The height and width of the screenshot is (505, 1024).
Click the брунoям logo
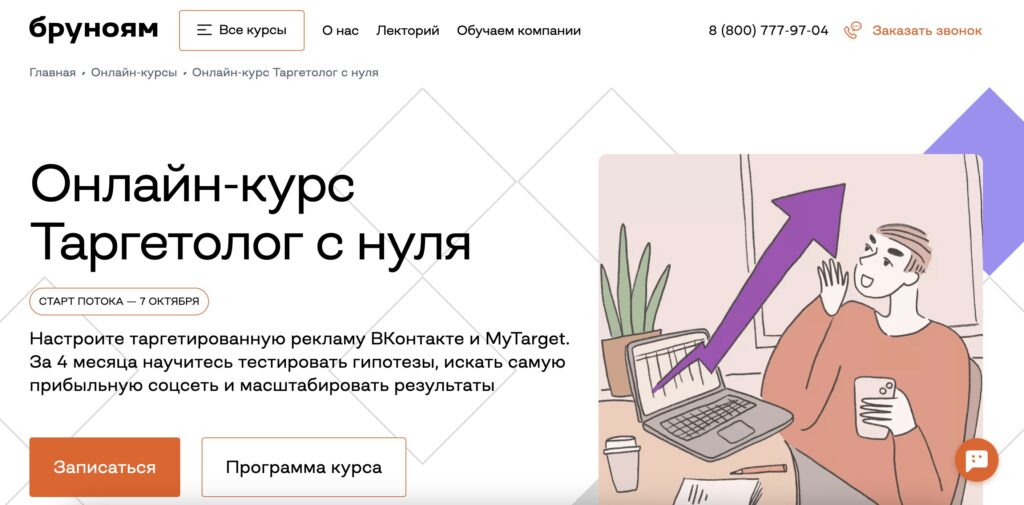pyautogui.click(x=93, y=30)
